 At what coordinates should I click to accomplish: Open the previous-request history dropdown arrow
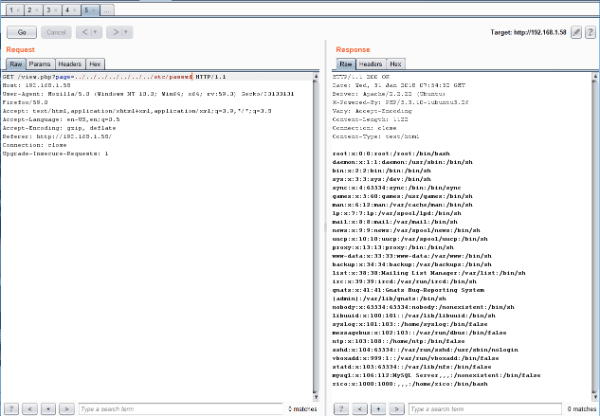96,32
